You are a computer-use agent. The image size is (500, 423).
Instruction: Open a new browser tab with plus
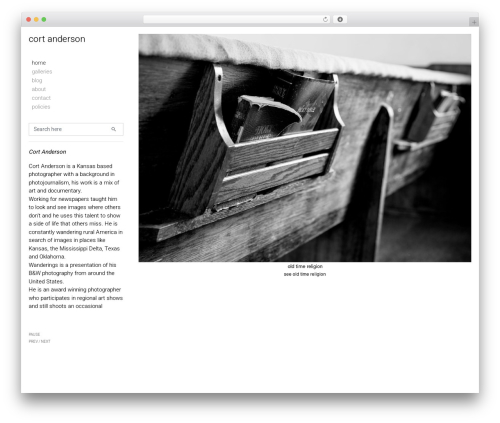(x=474, y=22)
